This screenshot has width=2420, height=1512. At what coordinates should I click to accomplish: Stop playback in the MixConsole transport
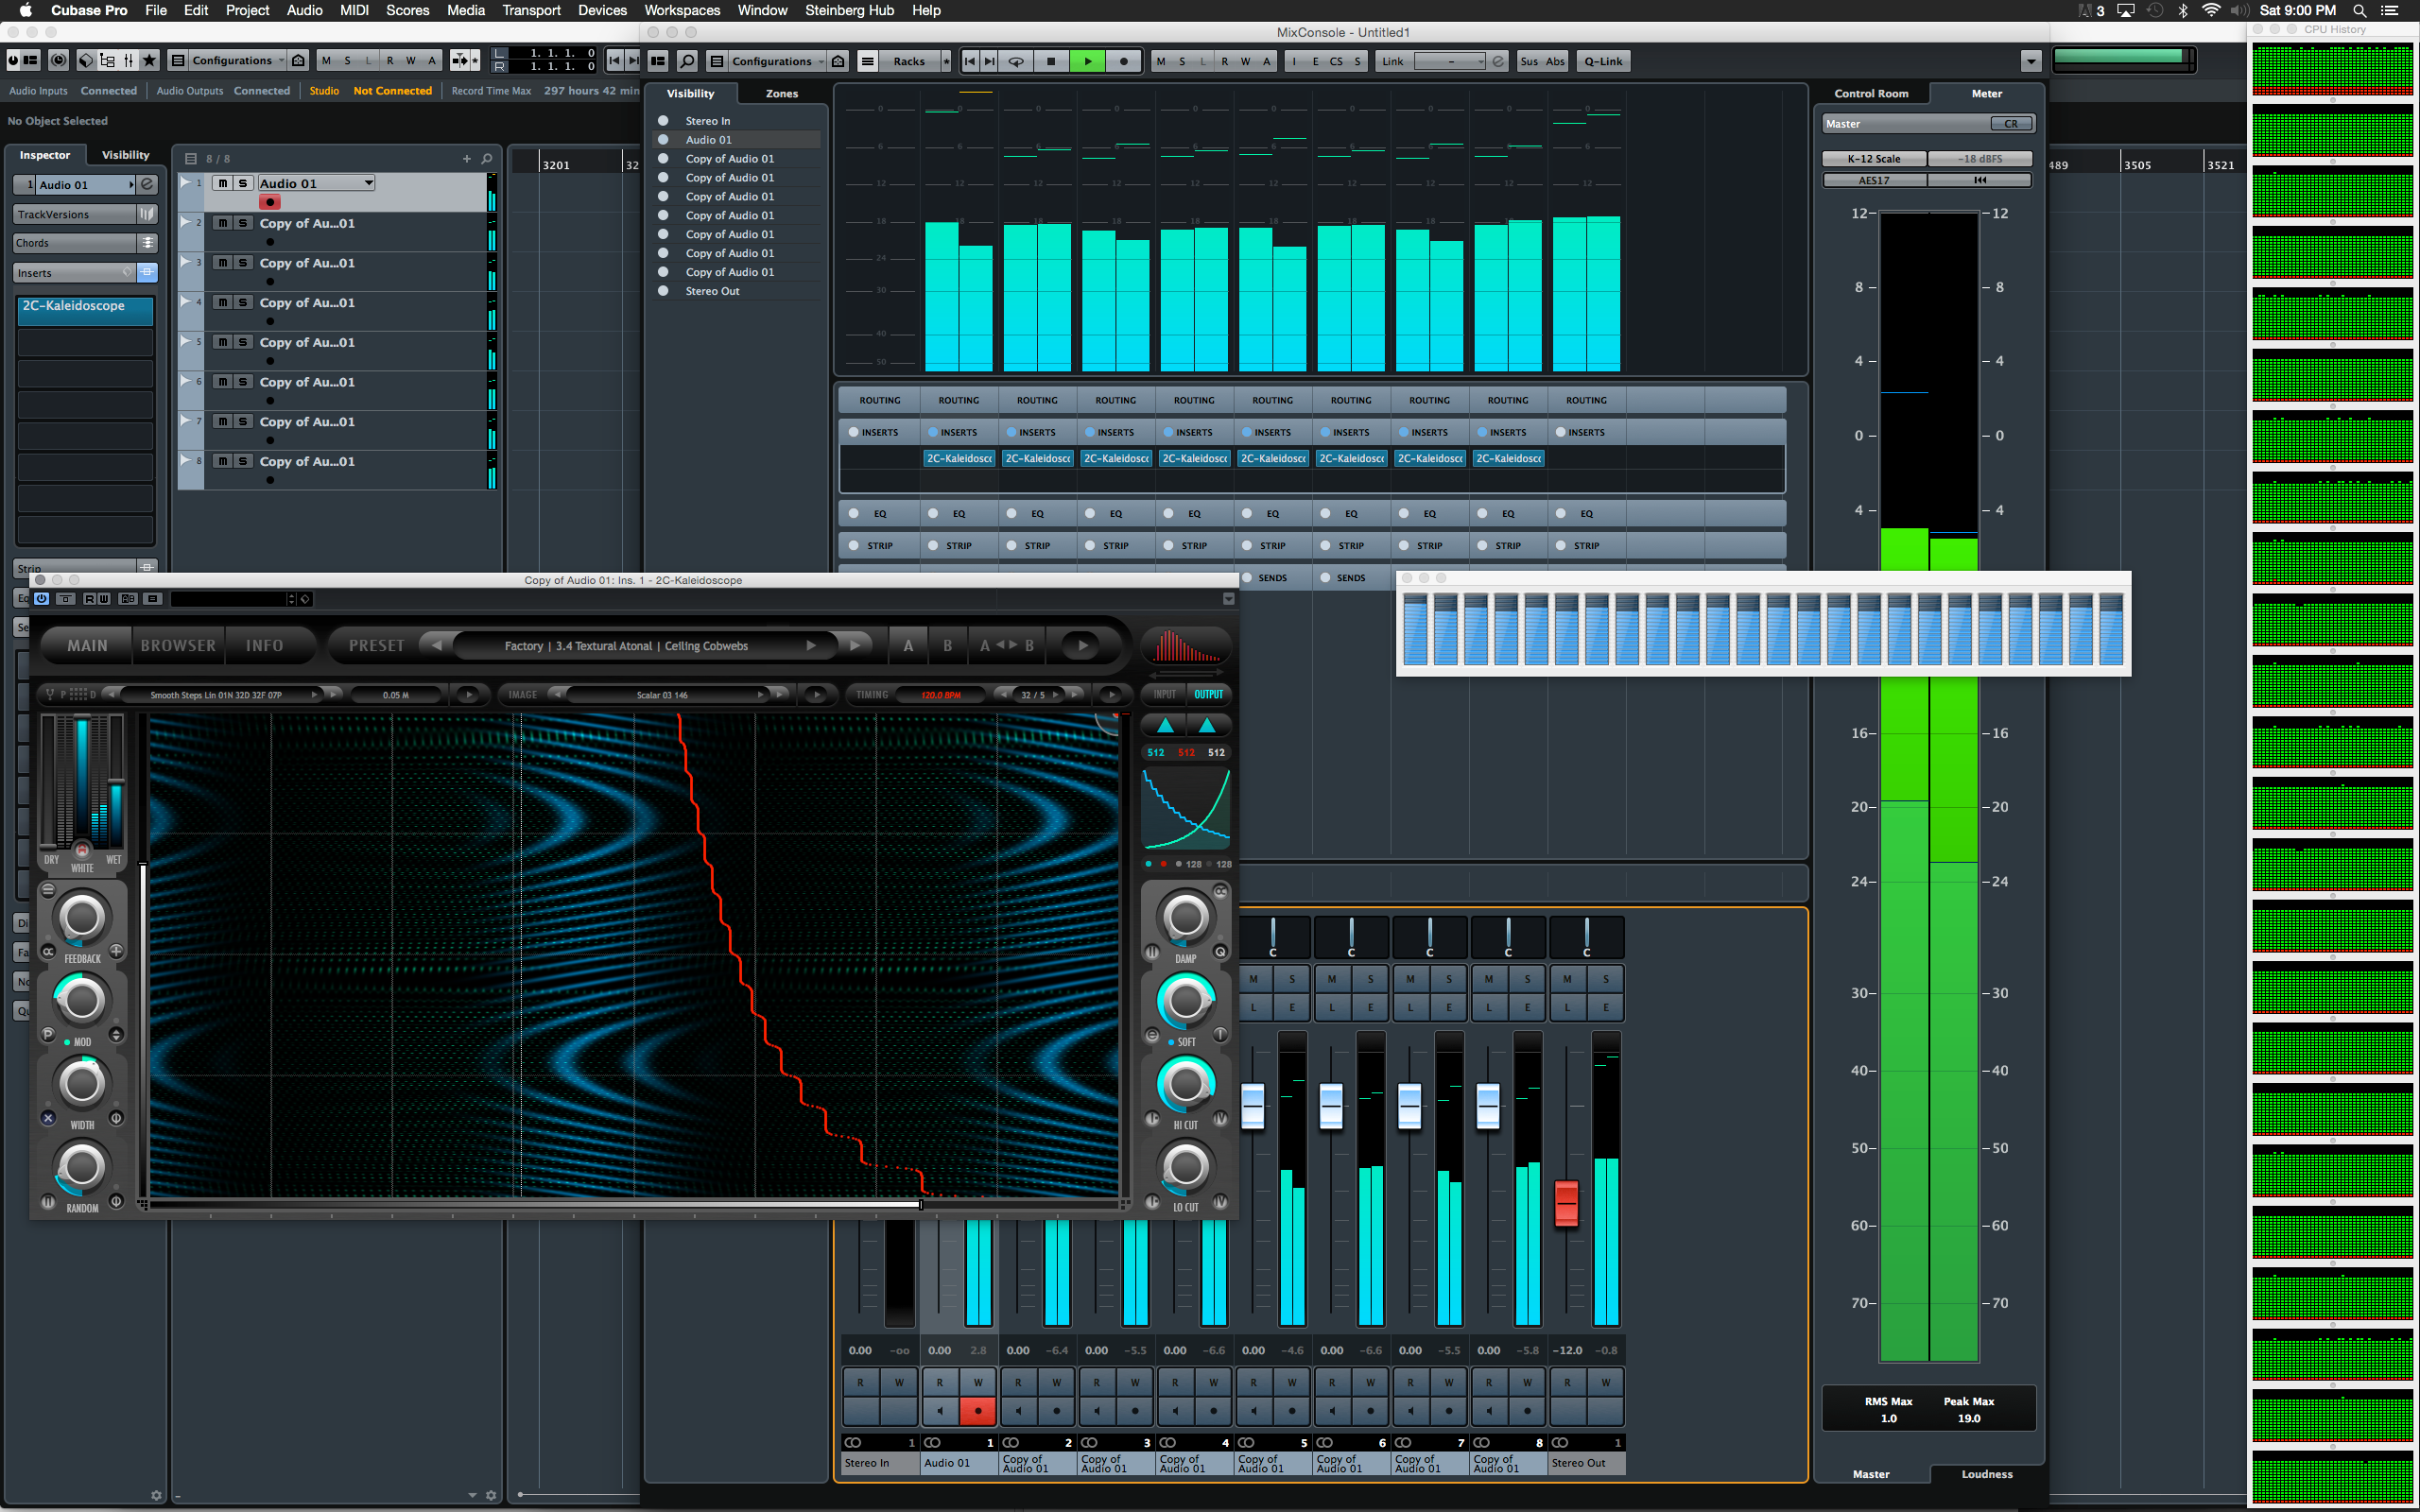click(1050, 61)
